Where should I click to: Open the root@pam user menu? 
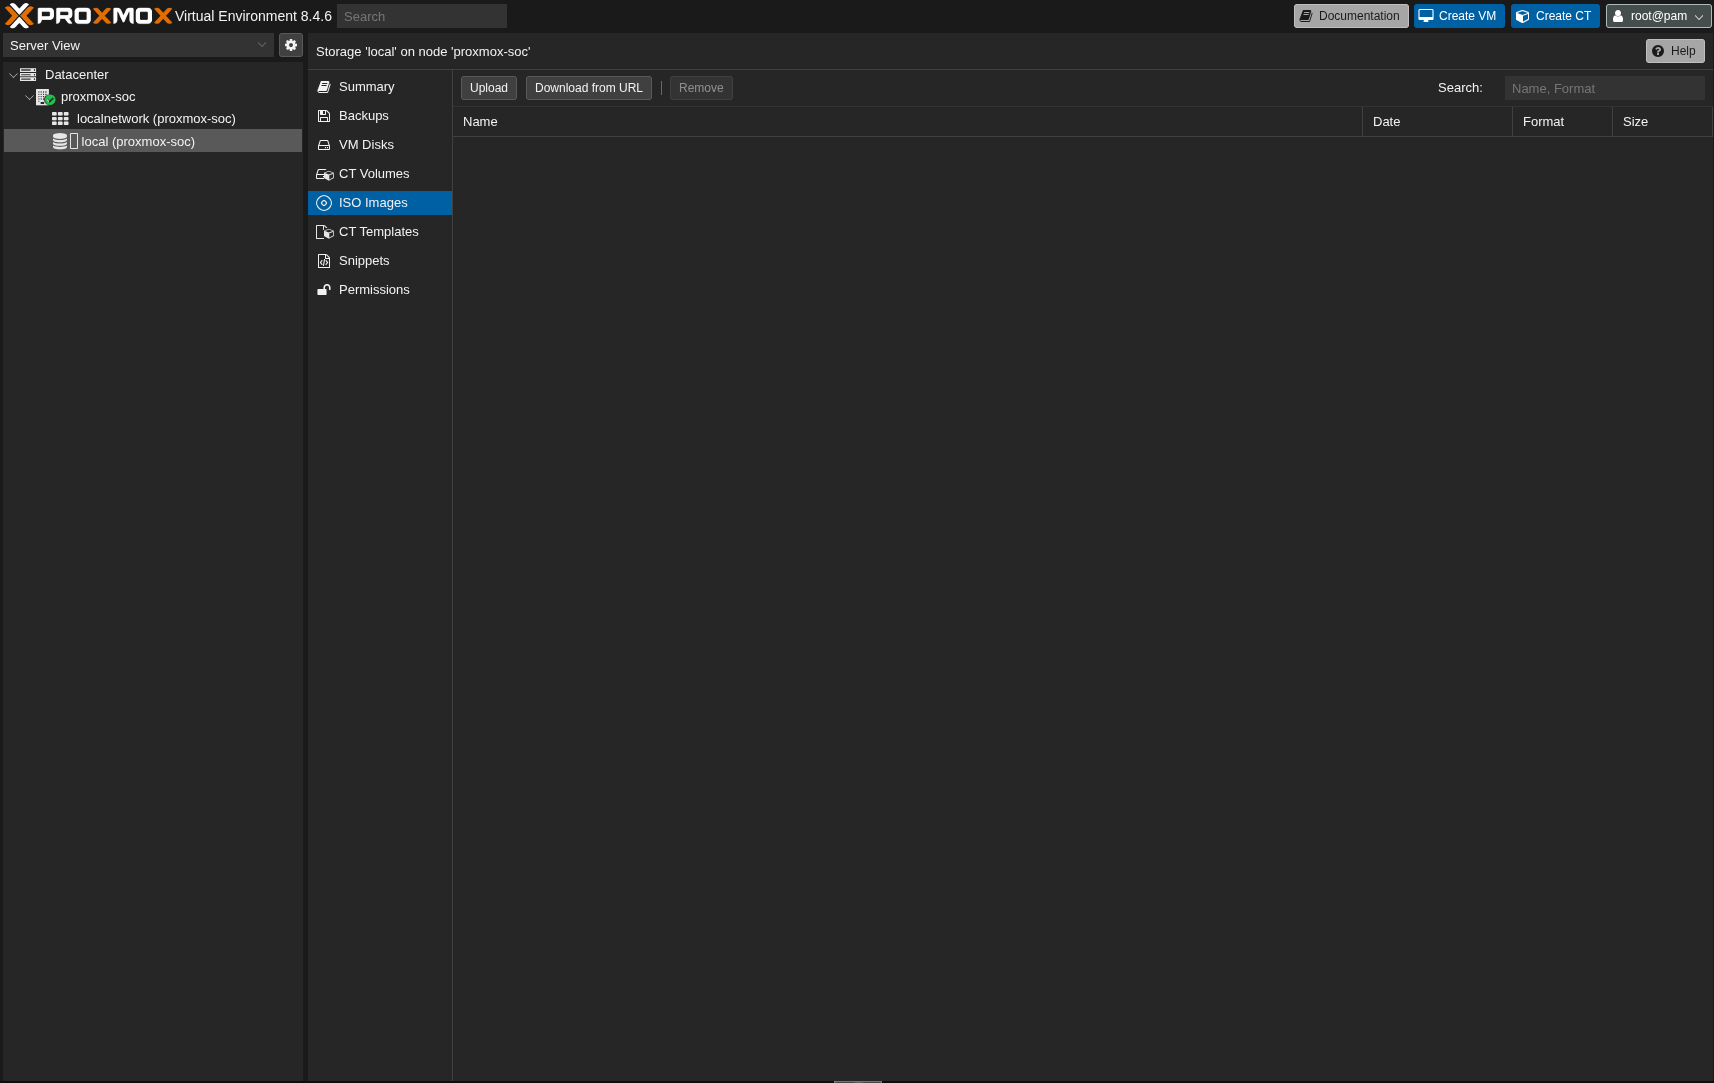[1658, 16]
